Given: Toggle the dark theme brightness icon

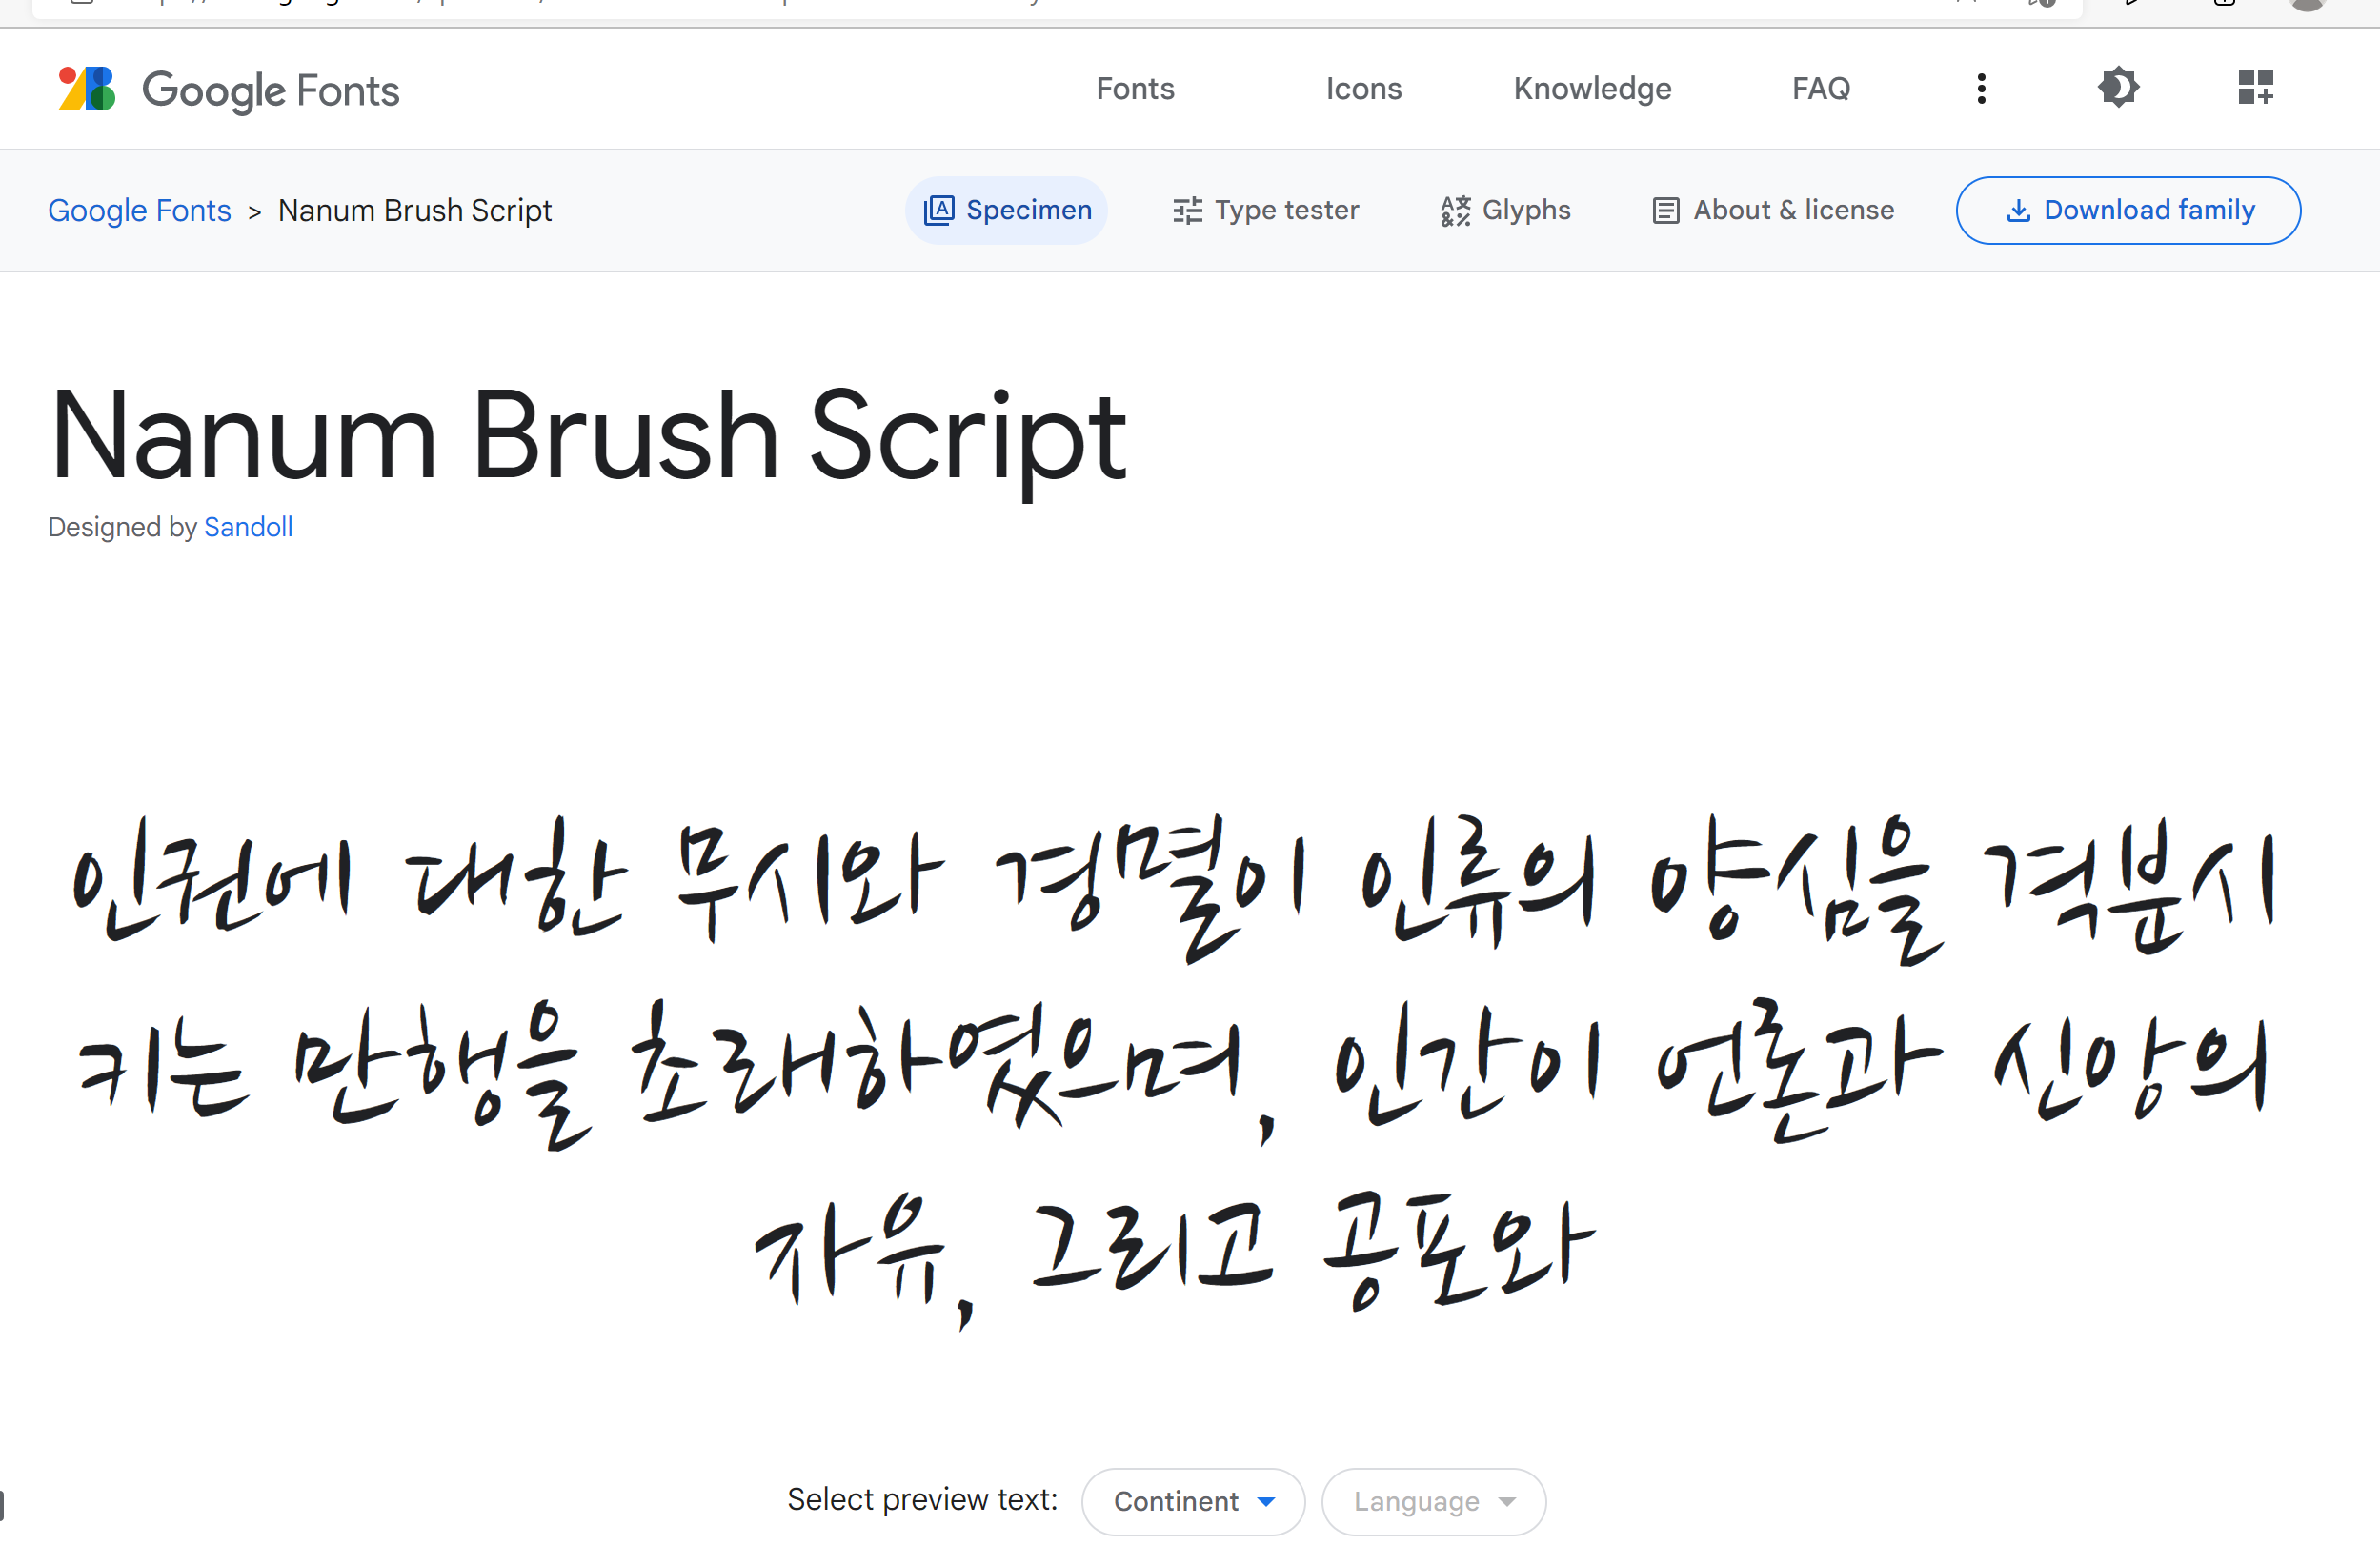Looking at the screenshot, I should 2118,88.
